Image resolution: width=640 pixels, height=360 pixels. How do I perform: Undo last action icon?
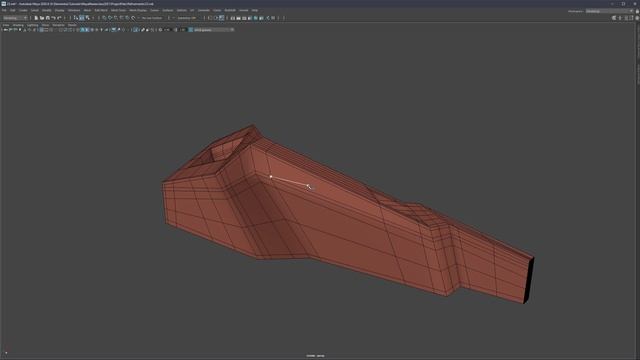pyautogui.click(x=53, y=18)
